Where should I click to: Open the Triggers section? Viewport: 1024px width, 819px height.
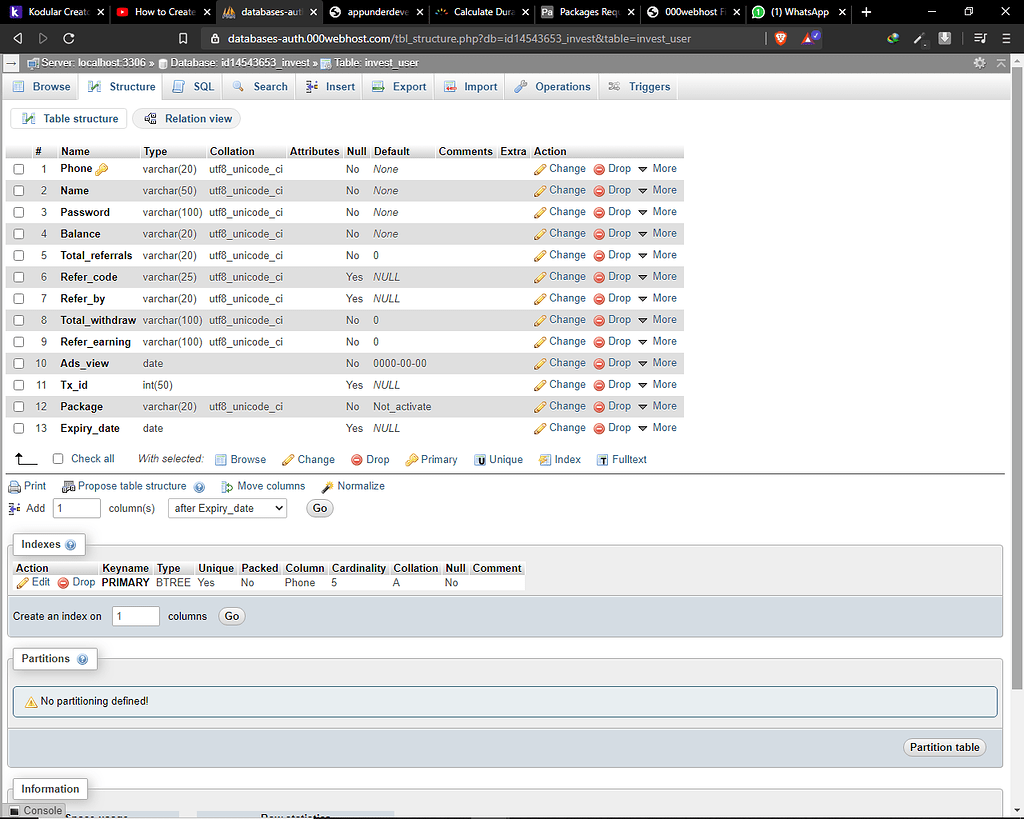coord(641,87)
